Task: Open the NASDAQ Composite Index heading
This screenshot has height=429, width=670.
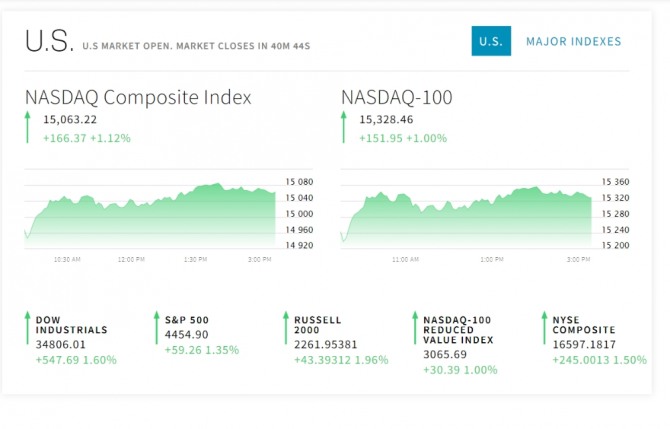Action: (138, 97)
